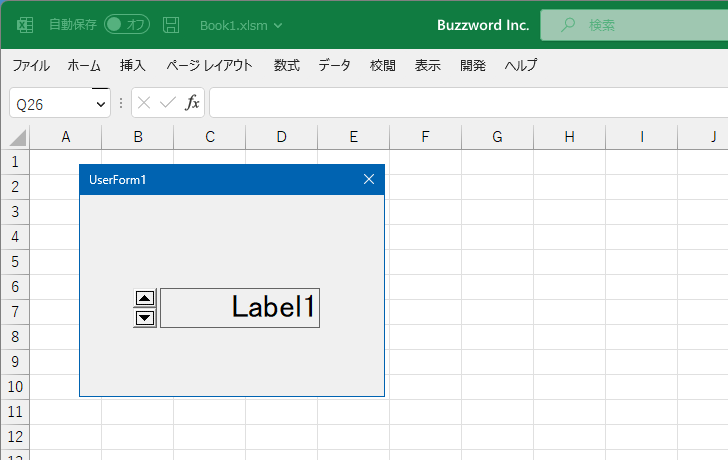Switch to the 開発 ribbon tab

[x=473, y=65]
